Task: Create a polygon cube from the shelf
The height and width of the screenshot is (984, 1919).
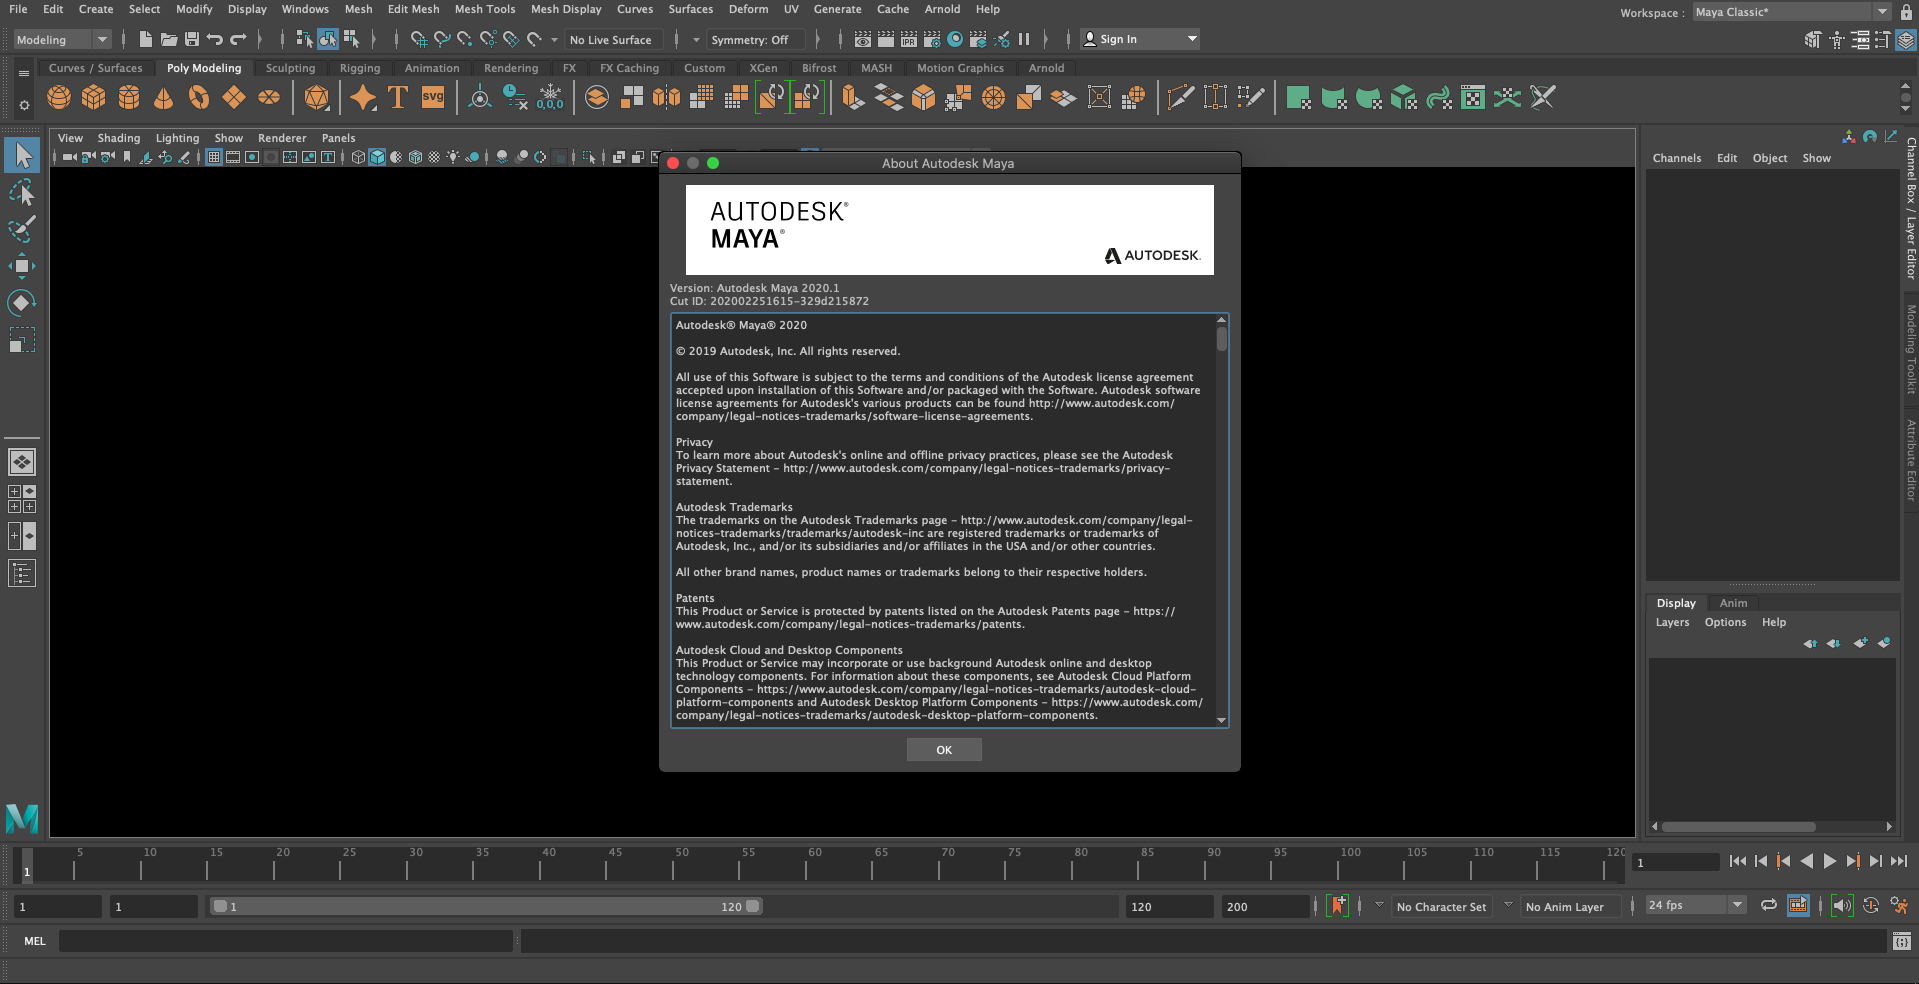Action: point(94,98)
